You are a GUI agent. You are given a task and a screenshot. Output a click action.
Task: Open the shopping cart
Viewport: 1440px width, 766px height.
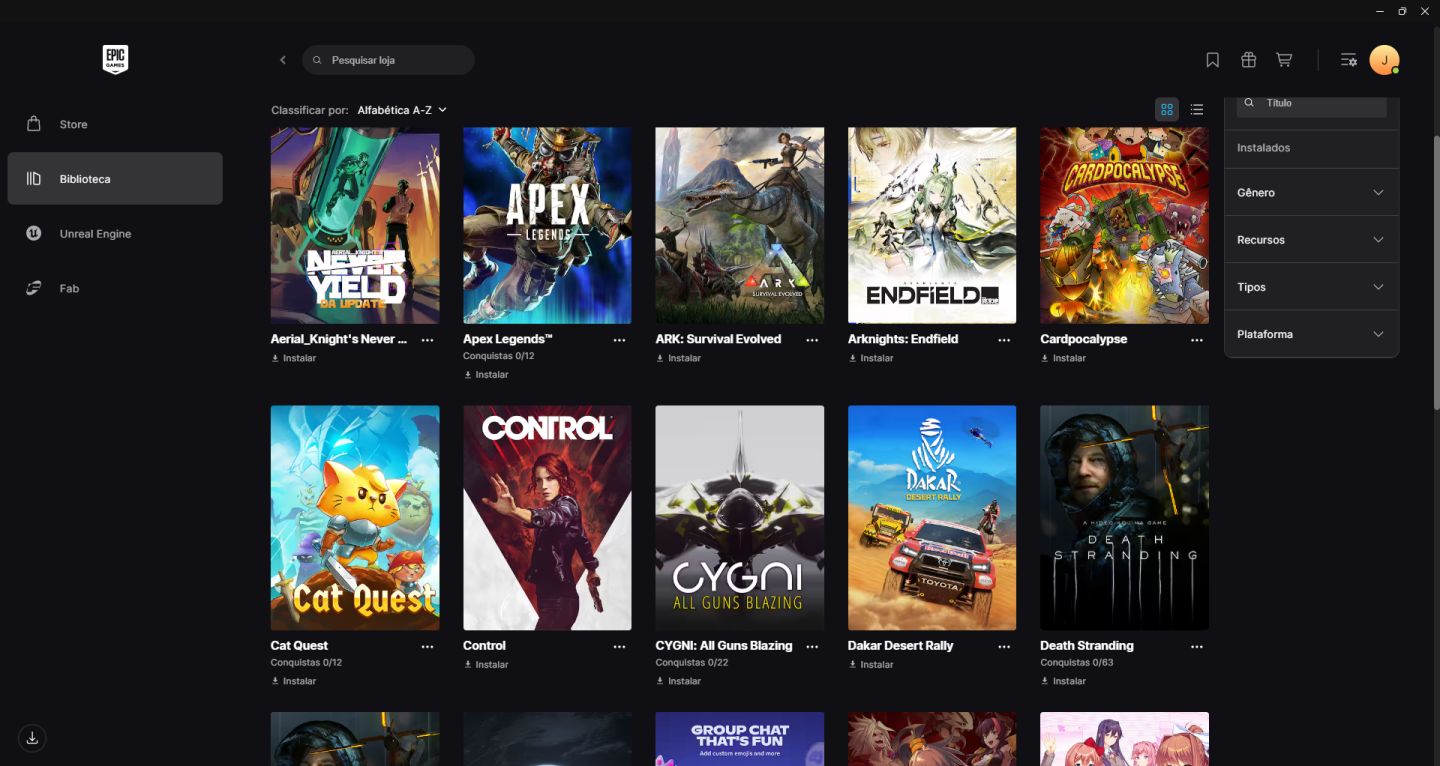[x=1284, y=60]
